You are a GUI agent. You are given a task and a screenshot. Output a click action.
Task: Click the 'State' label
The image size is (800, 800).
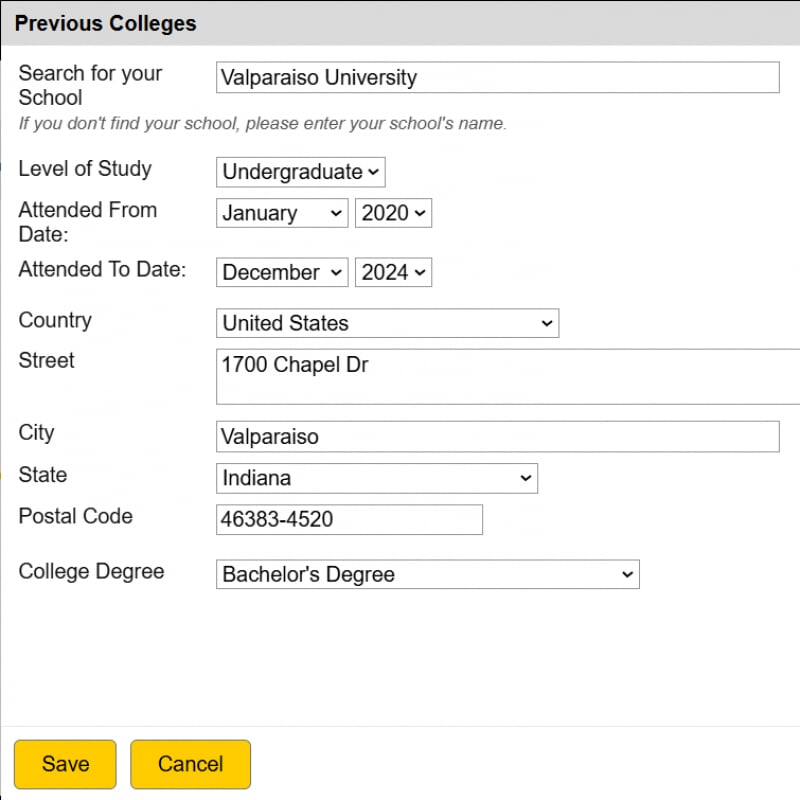click(43, 474)
